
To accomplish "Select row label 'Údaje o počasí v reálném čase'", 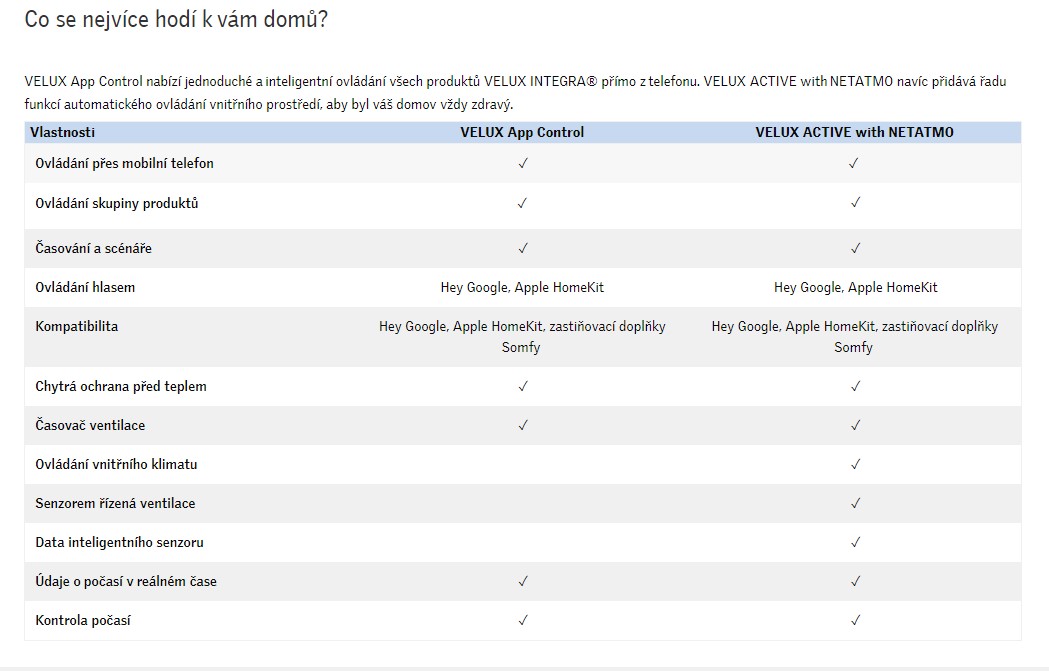I will [126, 581].
